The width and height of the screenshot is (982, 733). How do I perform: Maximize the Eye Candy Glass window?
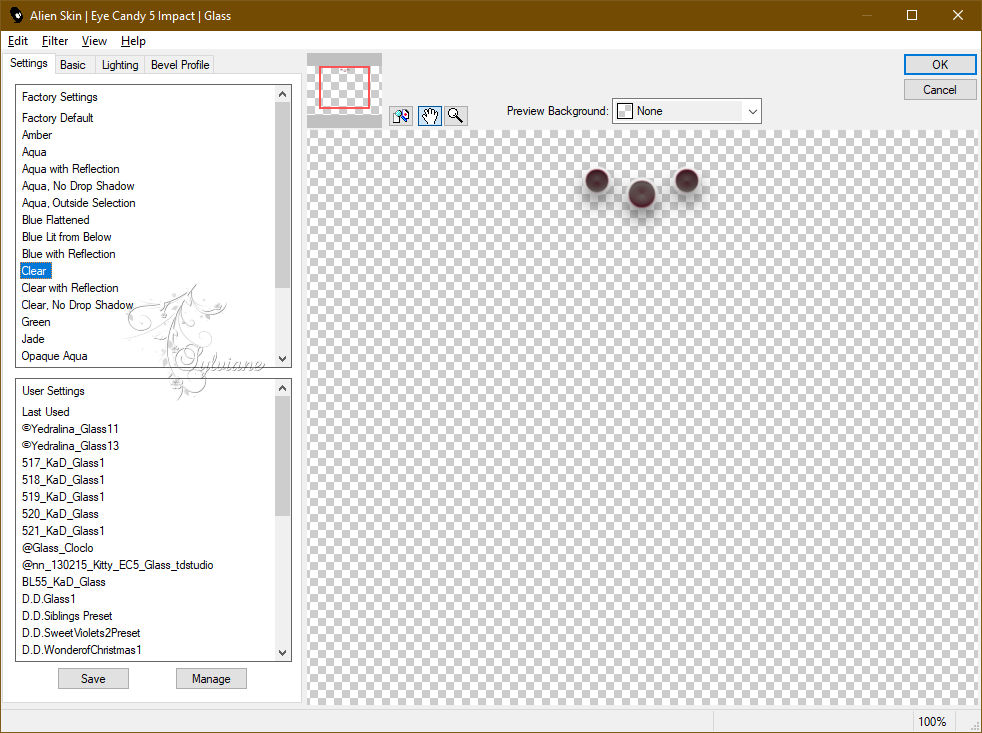[x=912, y=15]
